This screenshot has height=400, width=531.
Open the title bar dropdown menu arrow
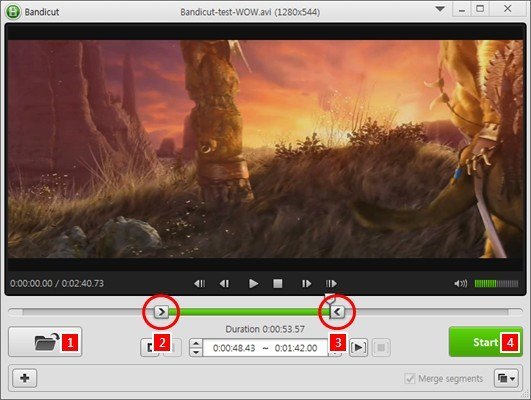coord(440,9)
